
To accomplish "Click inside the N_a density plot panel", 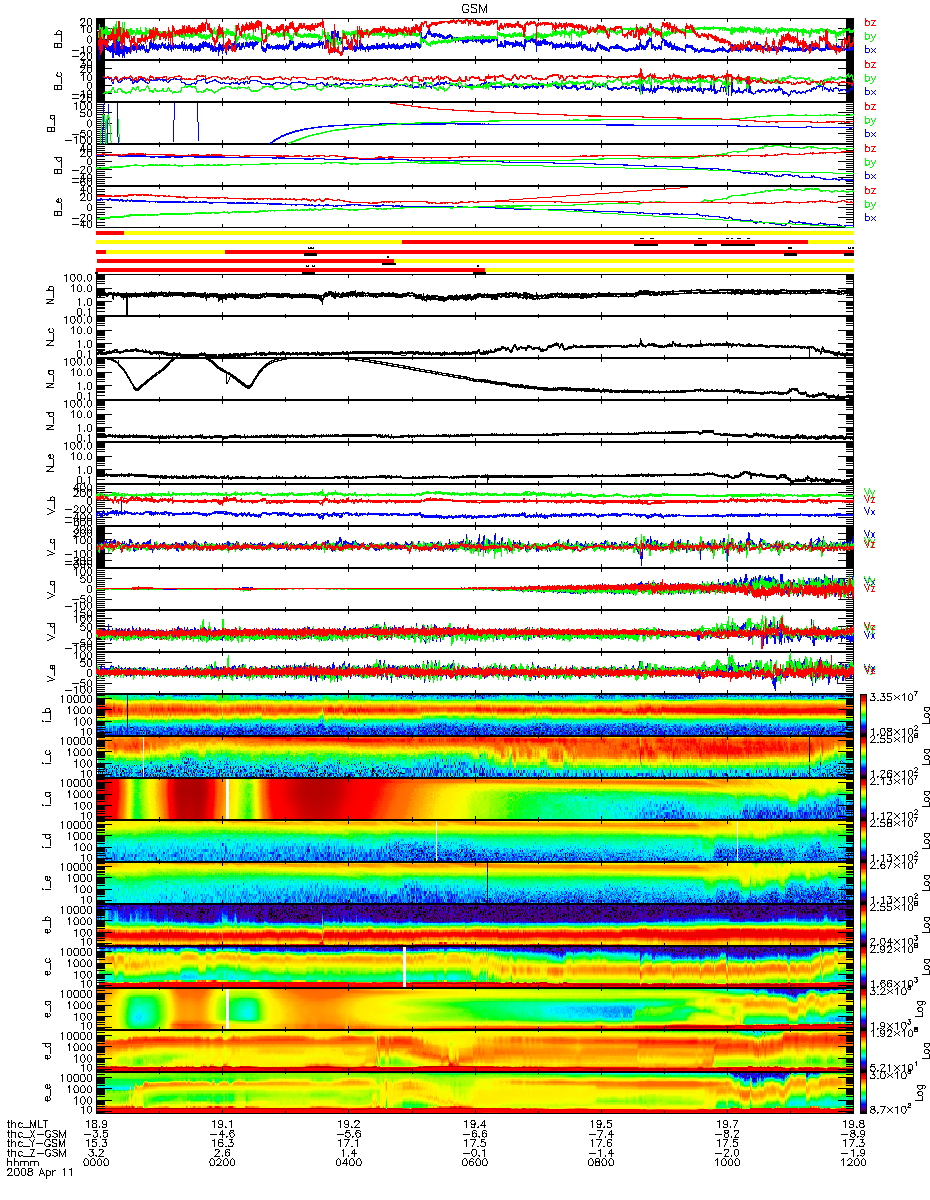I will click(x=474, y=379).
